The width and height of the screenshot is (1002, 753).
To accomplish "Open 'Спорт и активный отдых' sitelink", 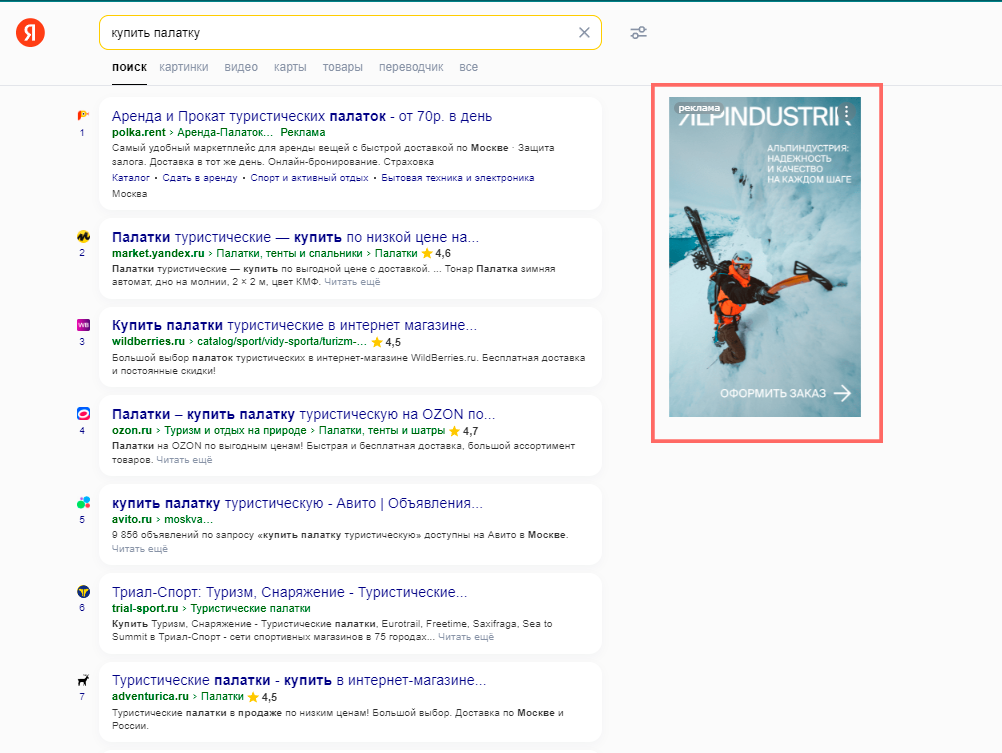I will pos(309,178).
